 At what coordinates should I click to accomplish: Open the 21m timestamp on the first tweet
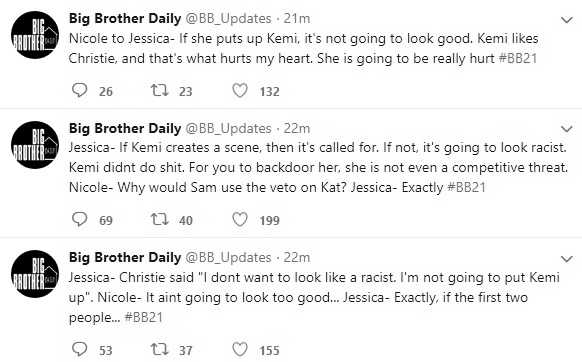coord(297,18)
